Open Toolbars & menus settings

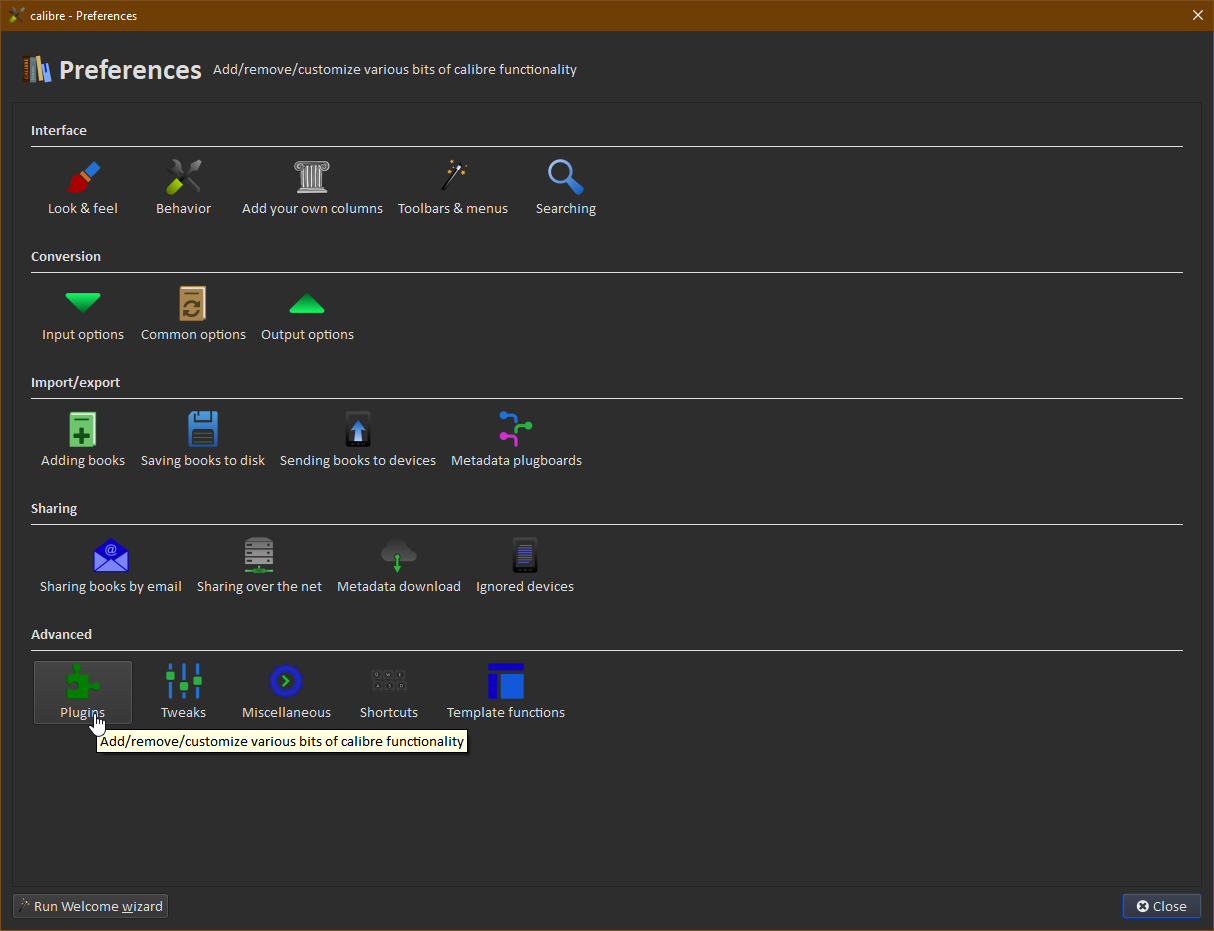point(453,188)
